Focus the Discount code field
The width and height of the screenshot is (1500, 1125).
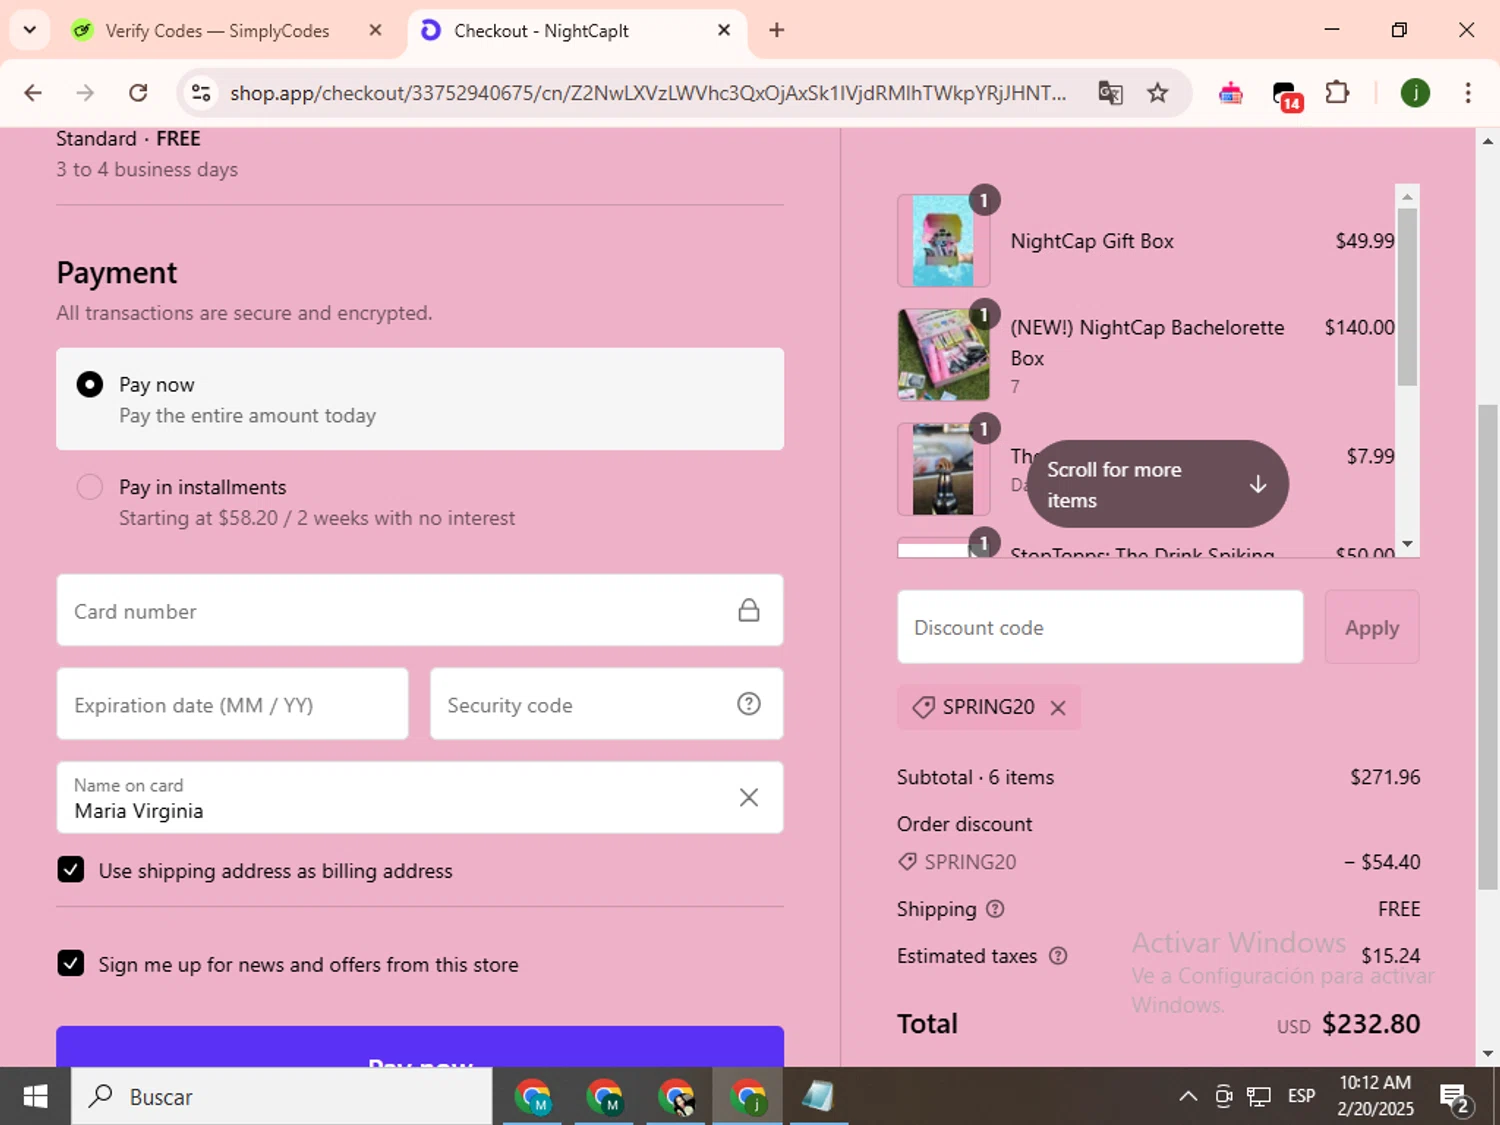[x=1100, y=627]
